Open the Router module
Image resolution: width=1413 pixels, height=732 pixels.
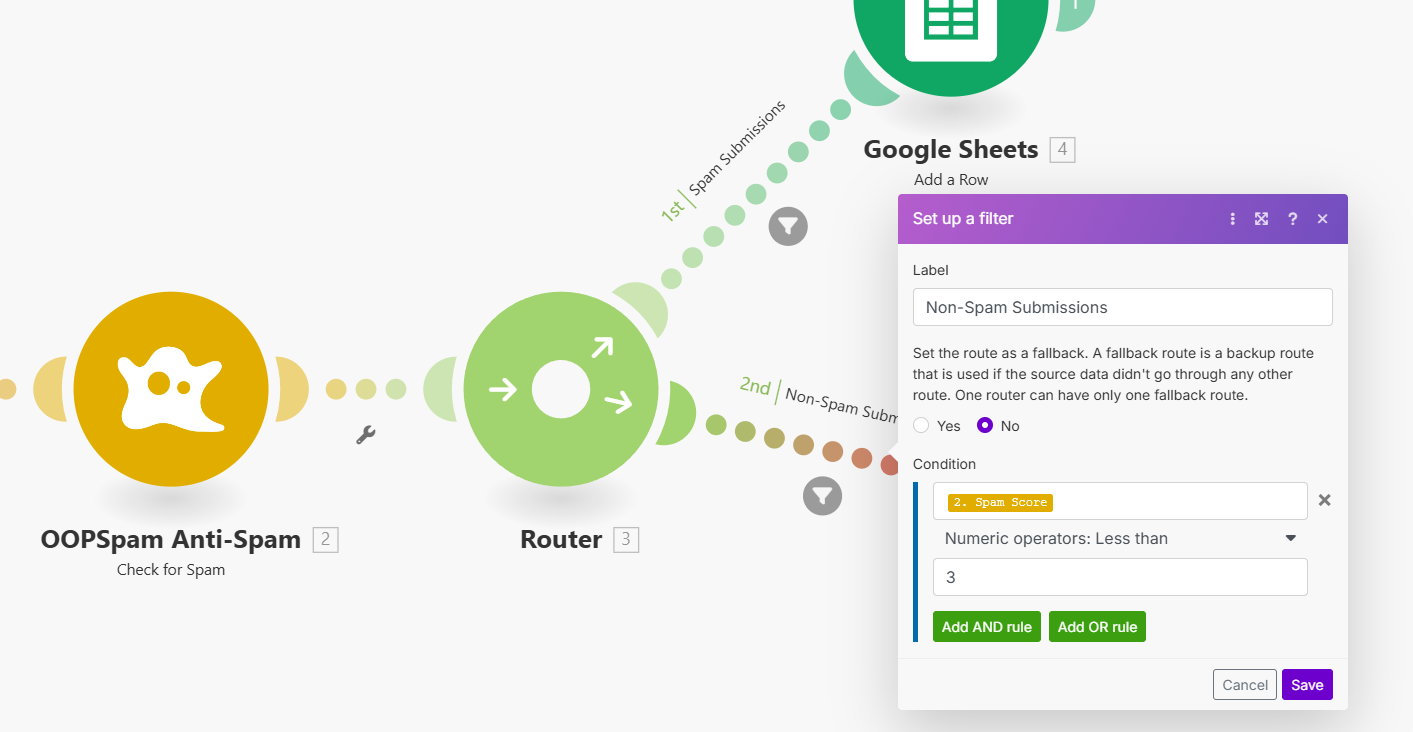[x=561, y=389]
